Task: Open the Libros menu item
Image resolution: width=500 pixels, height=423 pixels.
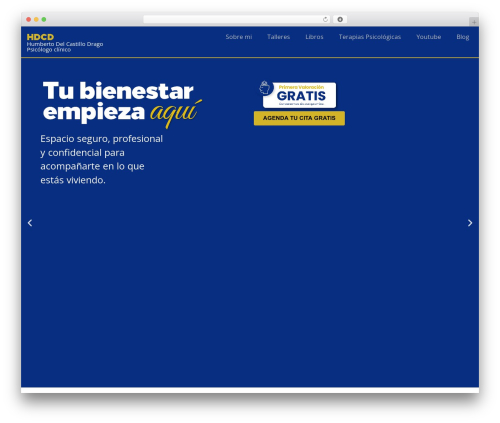Action: (x=314, y=37)
